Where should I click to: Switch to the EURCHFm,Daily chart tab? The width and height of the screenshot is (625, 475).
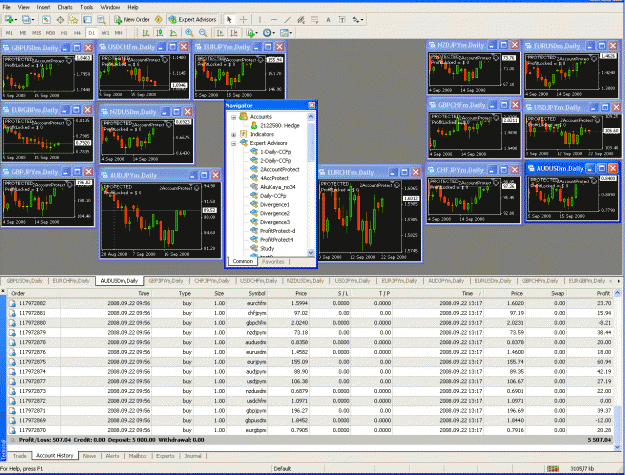pos(71,281)
